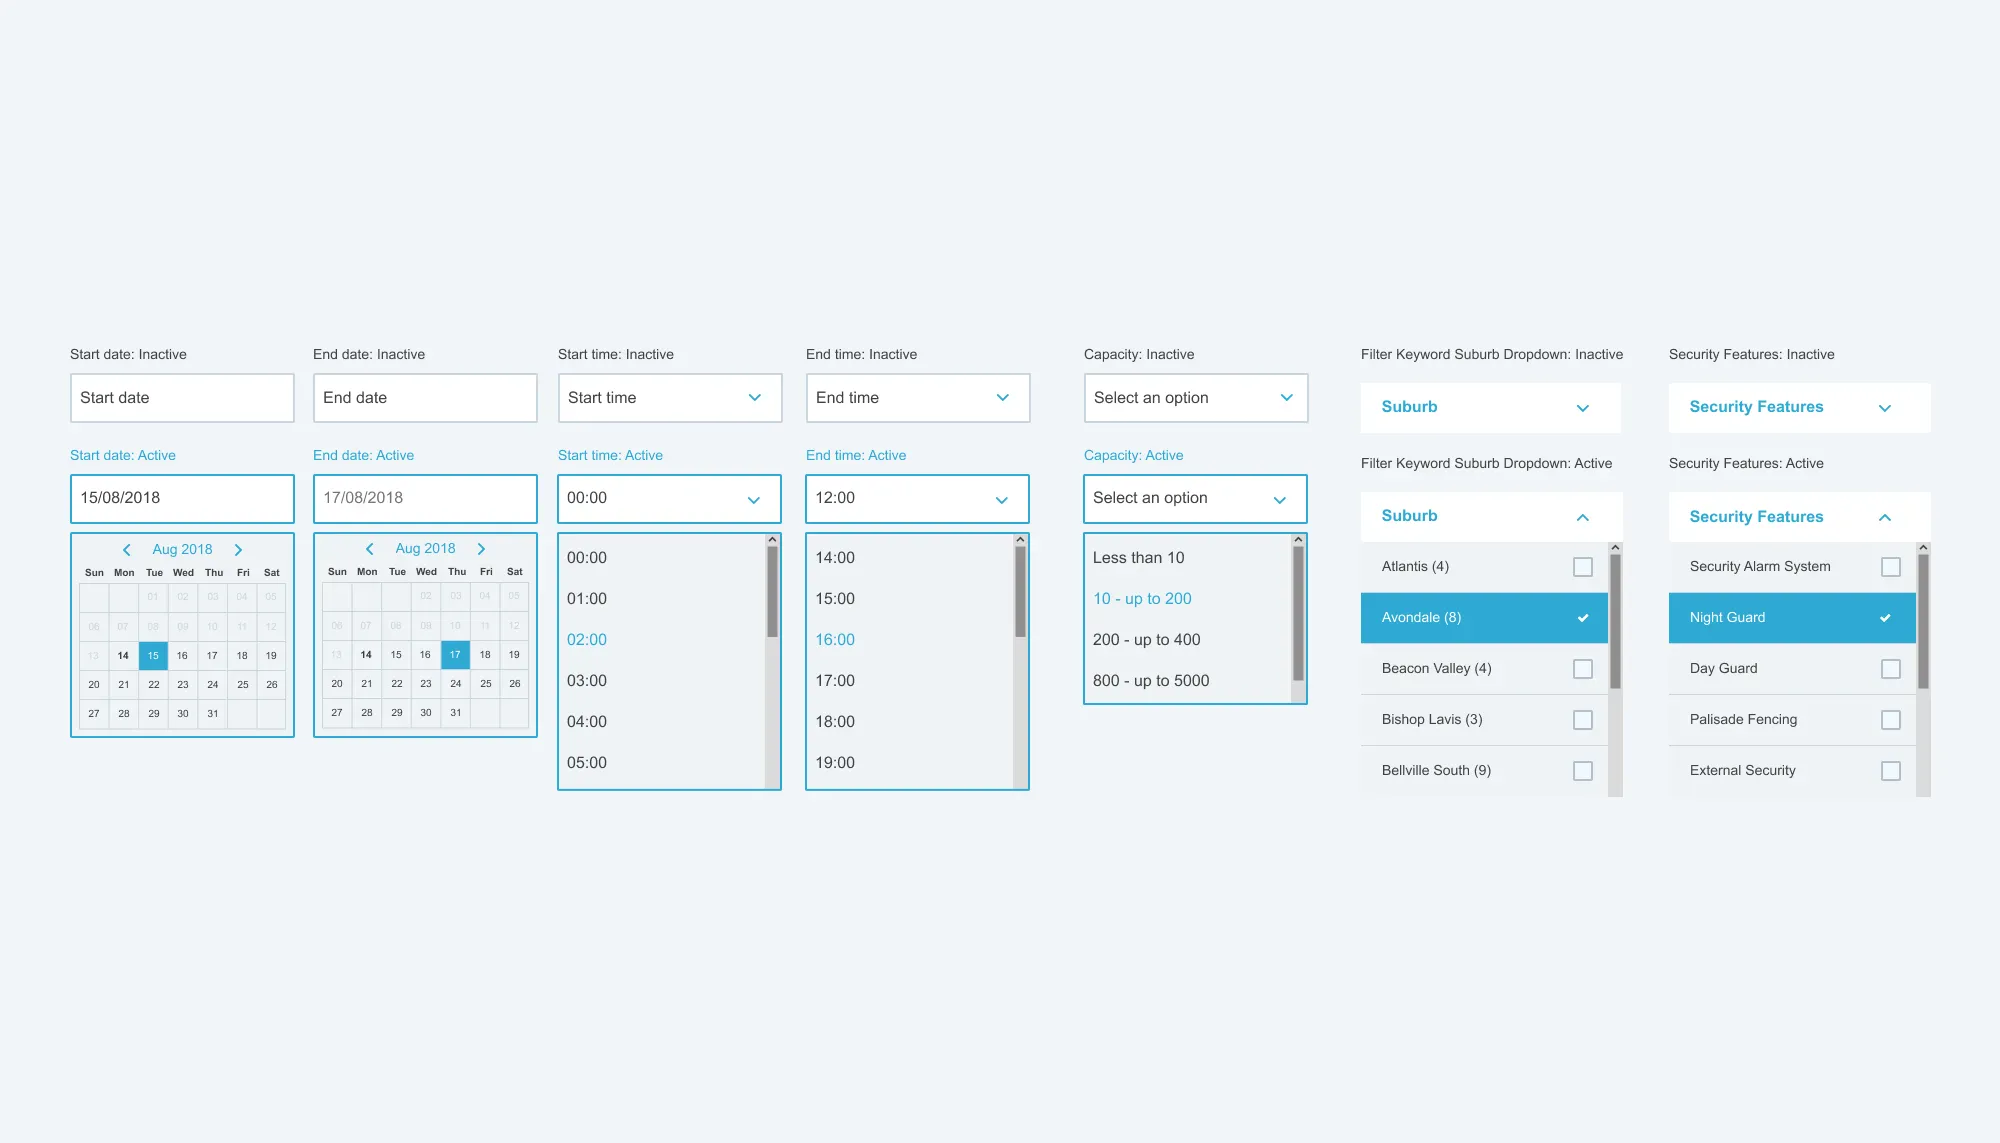Screen dimensions: 2000x1143
Task: Click inactive Start date input field
Action: coord(182,398)
